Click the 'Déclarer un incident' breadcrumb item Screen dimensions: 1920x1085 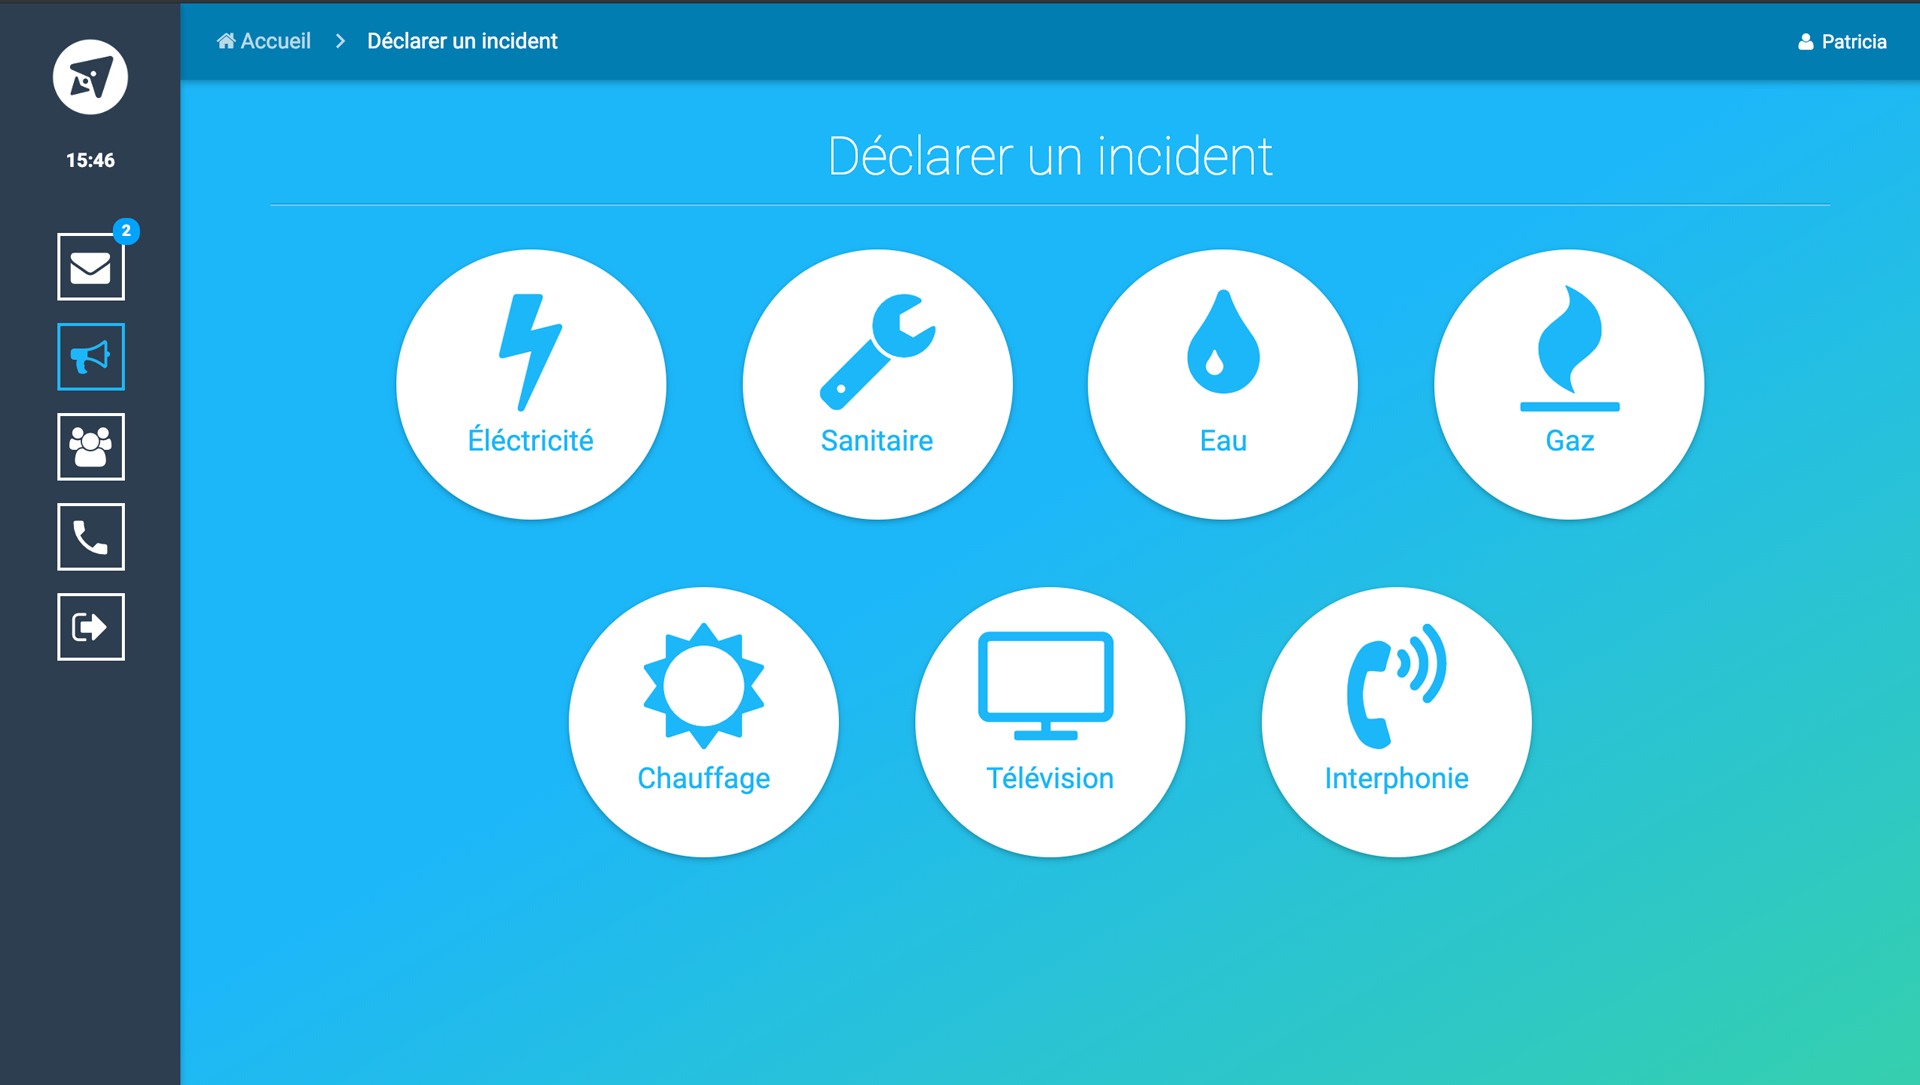click(462, 41)
